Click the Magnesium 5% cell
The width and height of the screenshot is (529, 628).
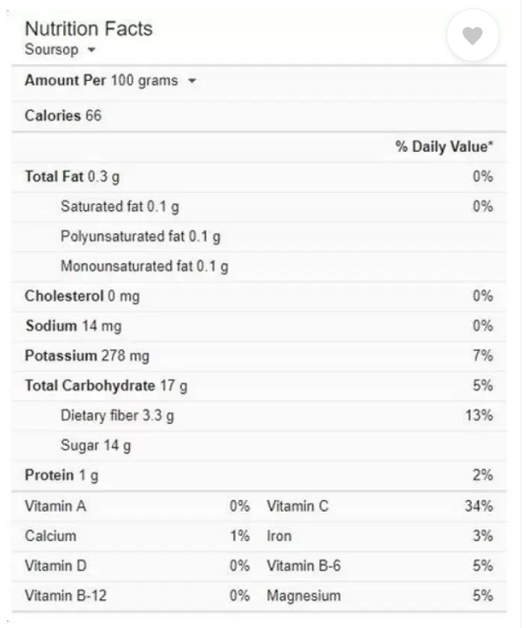click(x=380, y=596)
